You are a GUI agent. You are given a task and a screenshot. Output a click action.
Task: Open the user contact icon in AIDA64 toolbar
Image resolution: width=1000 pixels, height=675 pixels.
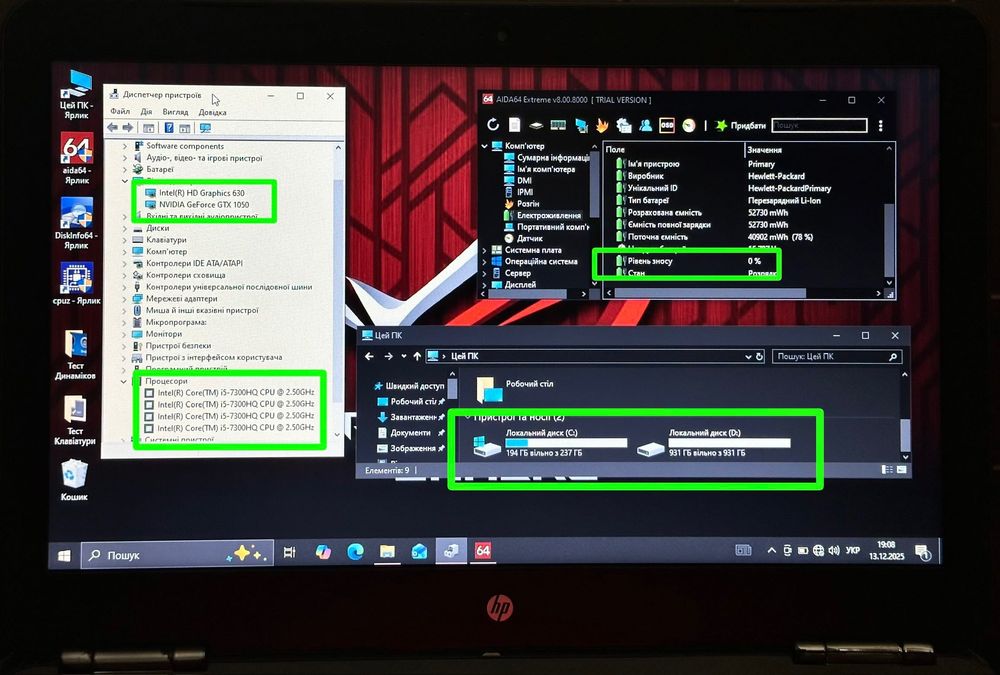click(645, 125)
